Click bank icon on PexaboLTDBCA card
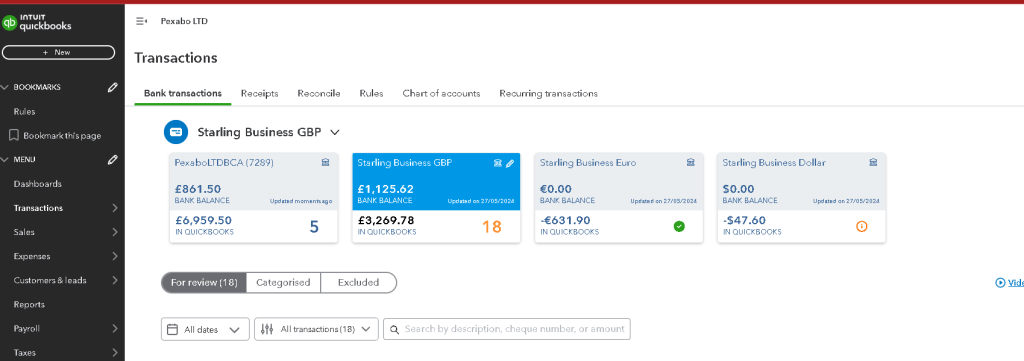Viewport: 1024px width, 361px height. pos(325,163)
